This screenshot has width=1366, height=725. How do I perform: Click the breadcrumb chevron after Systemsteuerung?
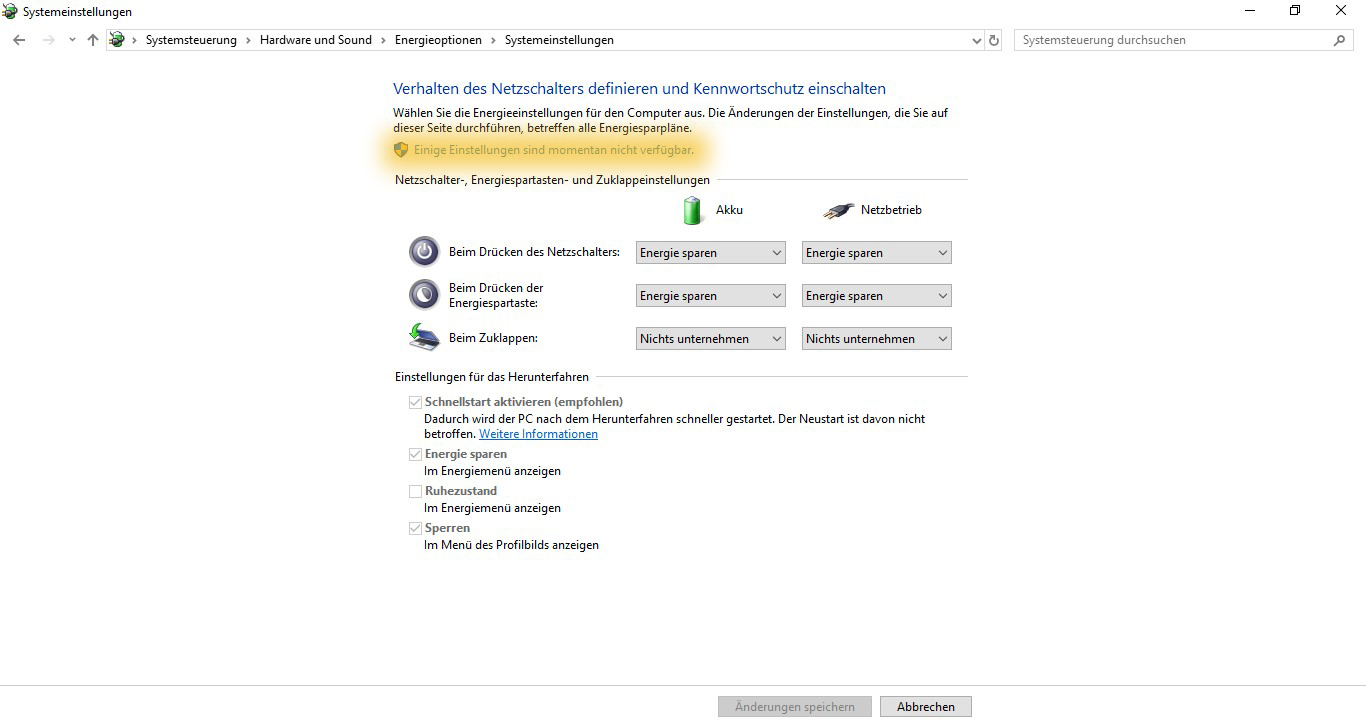click(249, 40)
